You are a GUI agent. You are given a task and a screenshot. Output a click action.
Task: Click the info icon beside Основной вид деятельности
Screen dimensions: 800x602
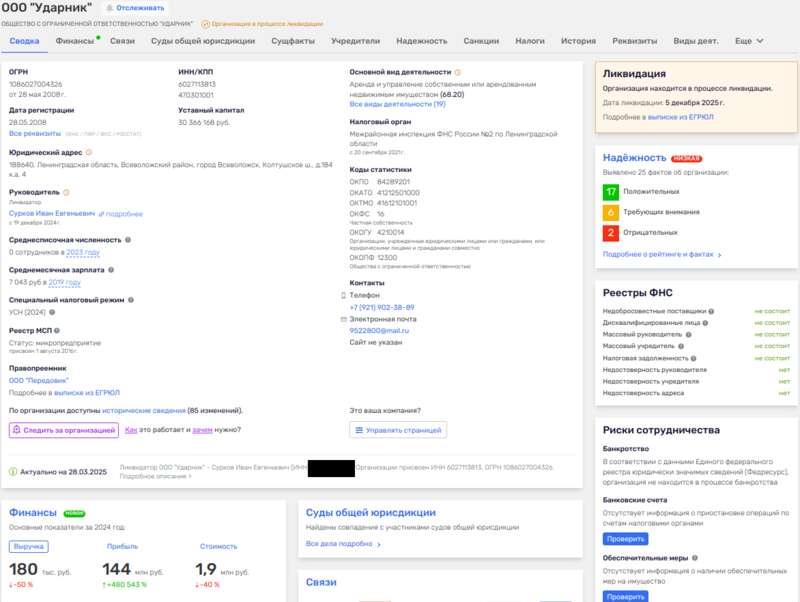[458, 72]
